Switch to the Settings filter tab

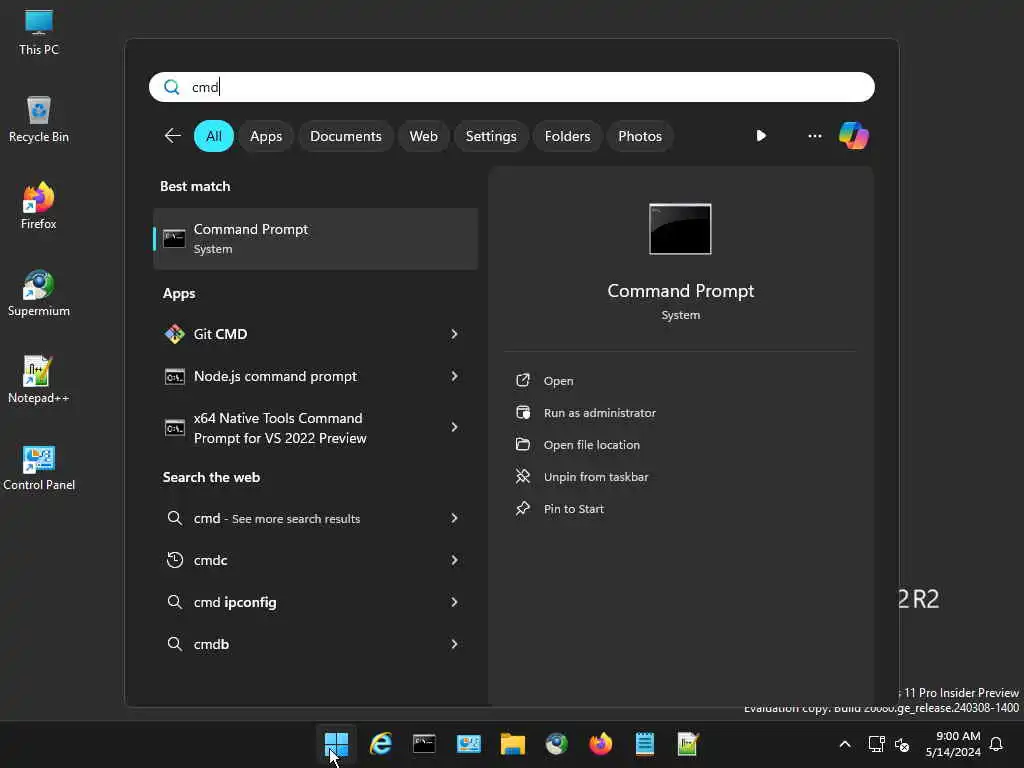point(491,136)
